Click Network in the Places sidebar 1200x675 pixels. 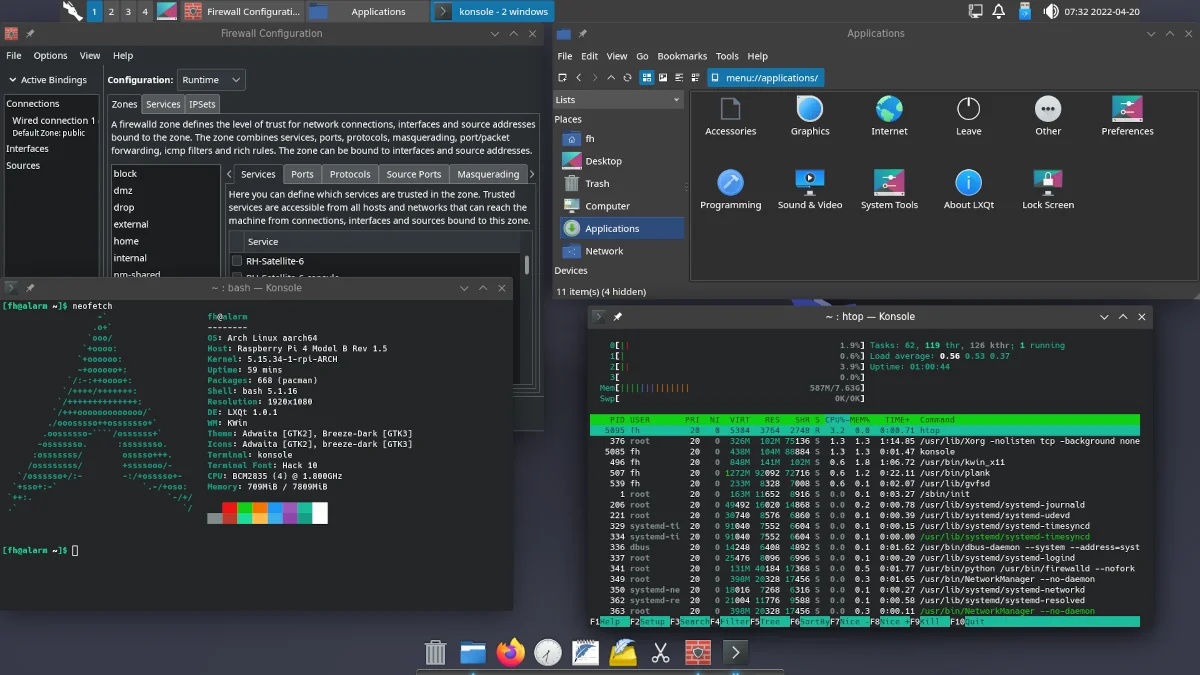(603, 251)
